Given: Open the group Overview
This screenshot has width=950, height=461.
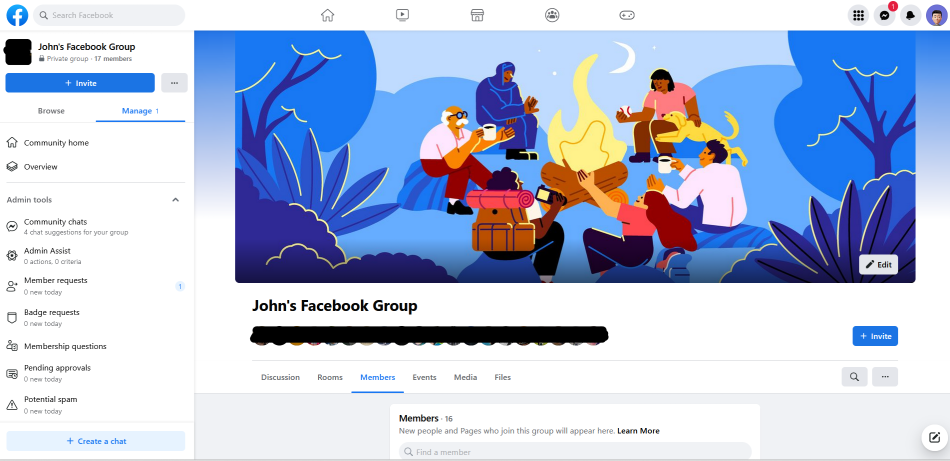Looking at the screenshot, I should [x=41, y=167].
